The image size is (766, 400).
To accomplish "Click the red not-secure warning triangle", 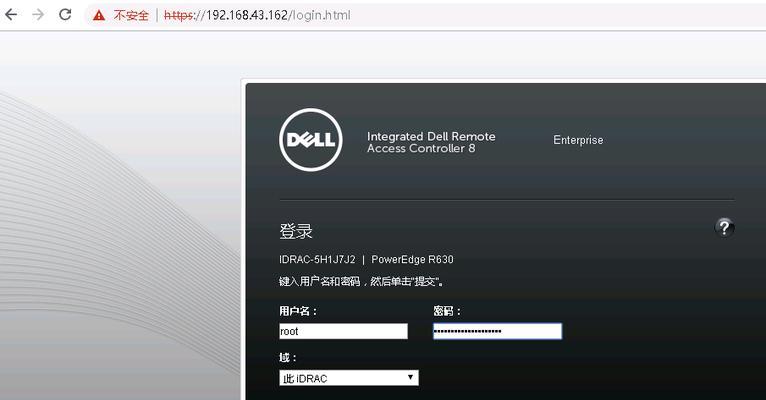I will coord(99,16).
